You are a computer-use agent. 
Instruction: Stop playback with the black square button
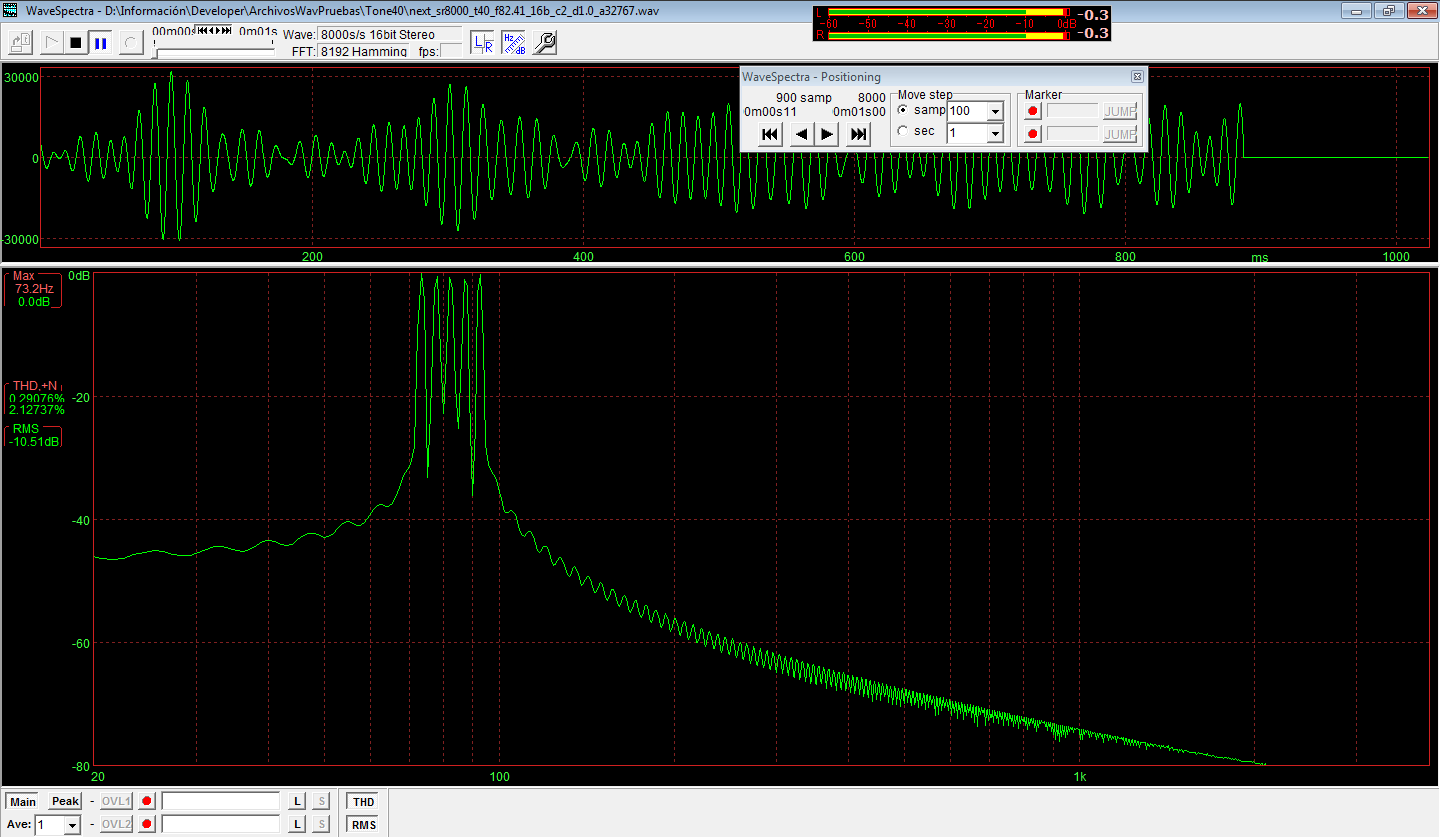pos(75,42)
